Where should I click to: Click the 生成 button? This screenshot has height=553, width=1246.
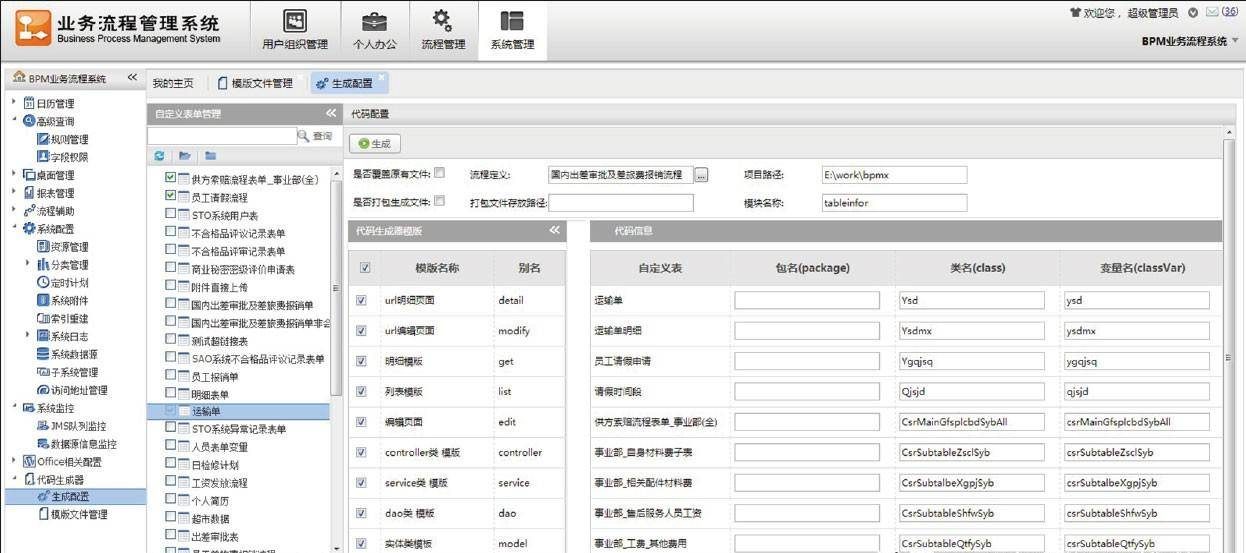(374, 144)
